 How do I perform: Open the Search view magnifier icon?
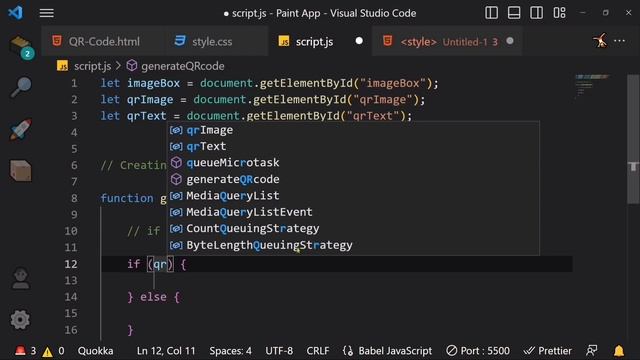[20, 87]
